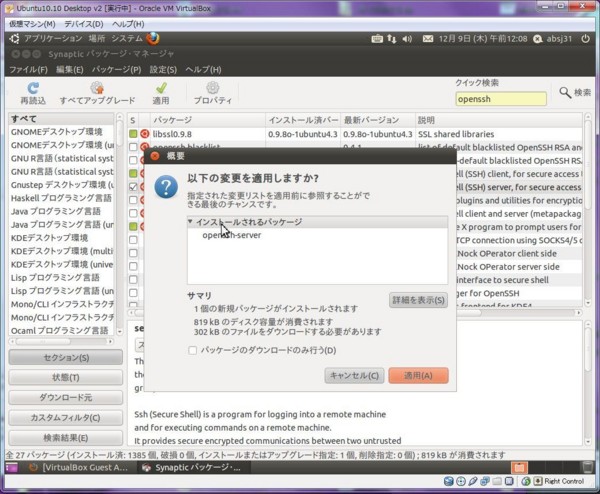Toggle the checked box of (SSH) server row
600x494 pixels.
click(133, 187)
